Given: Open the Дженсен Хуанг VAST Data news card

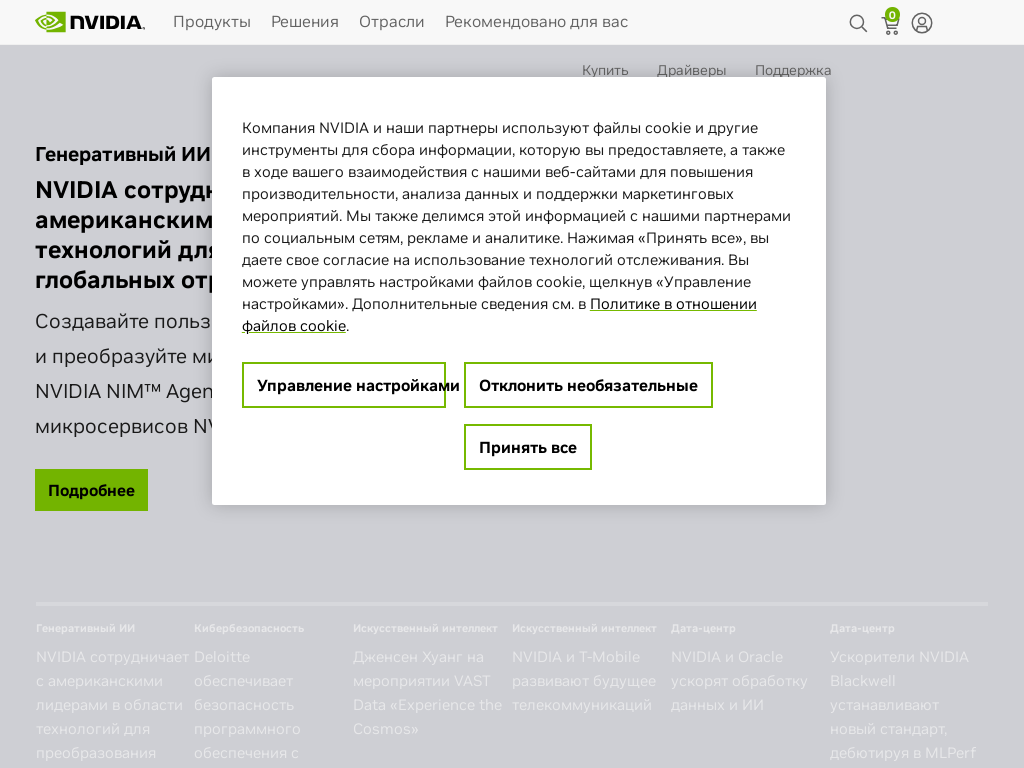Looking at the screenshot, I should point(428,679).
